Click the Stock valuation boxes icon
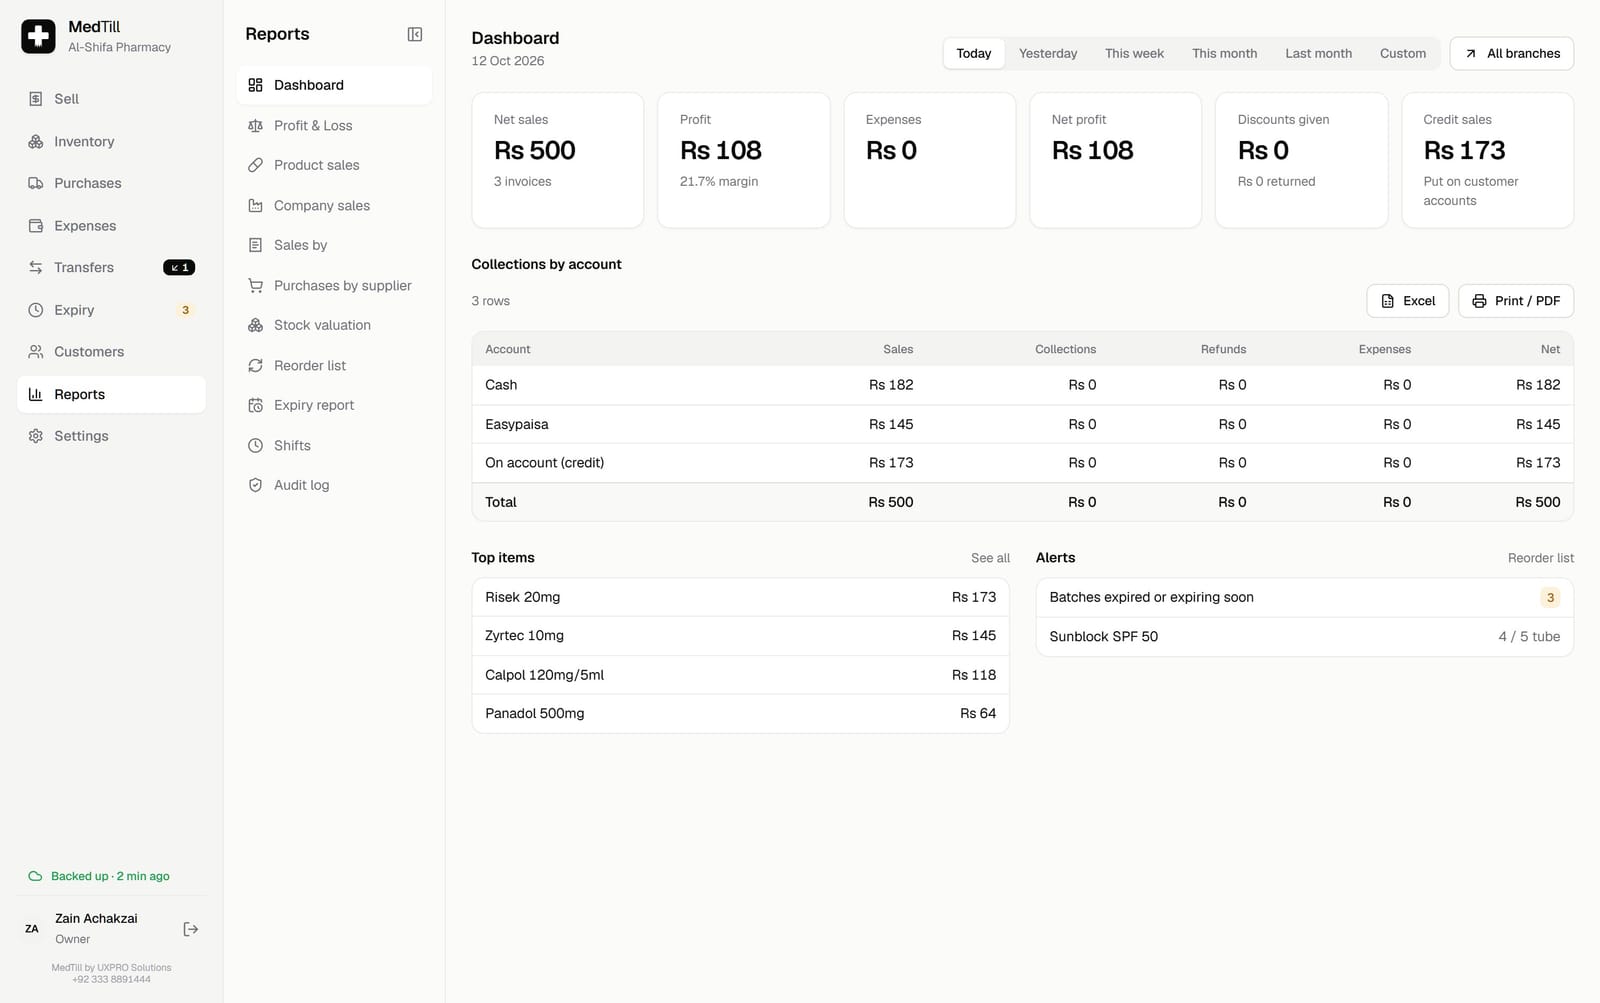The image size is (1600, 1003). 255,325
